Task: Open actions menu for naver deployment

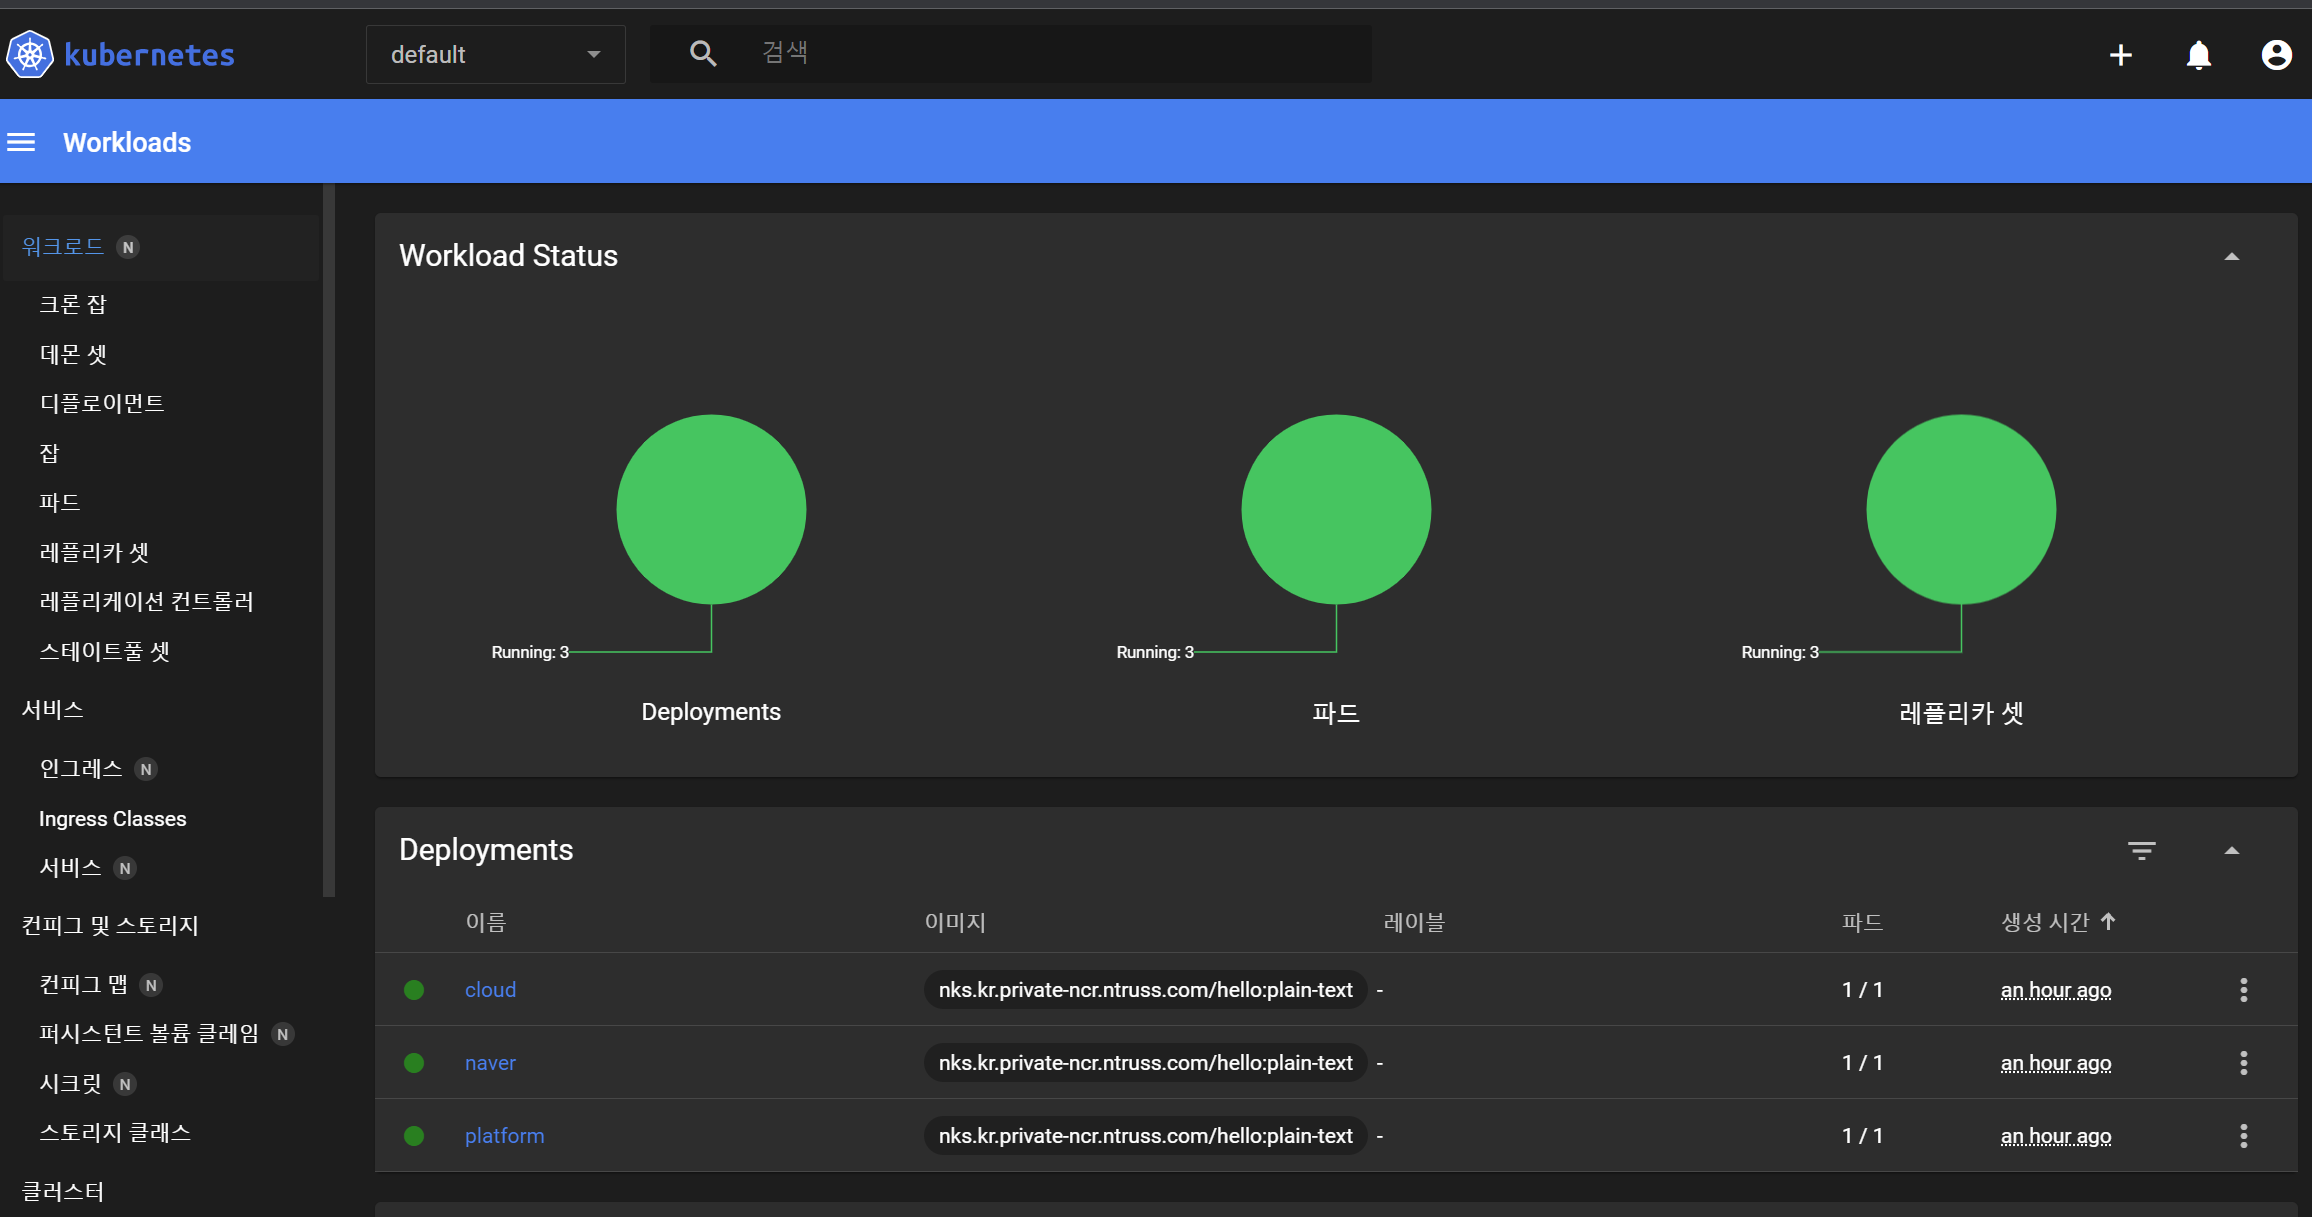Action: 2243,1063
